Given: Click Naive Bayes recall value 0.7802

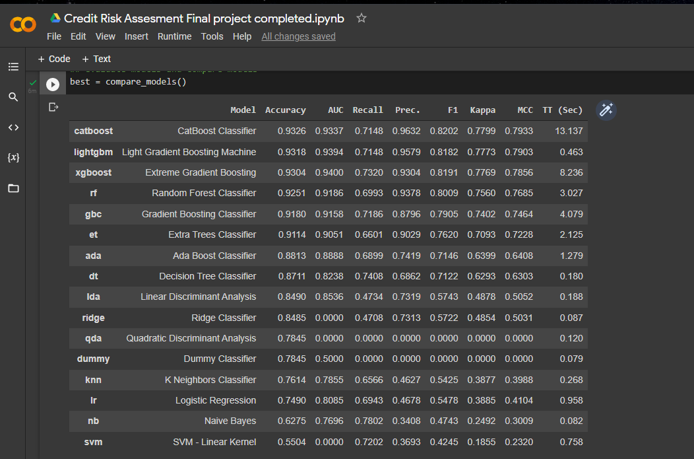Looking at the screenshot, I should pos(369,421).
